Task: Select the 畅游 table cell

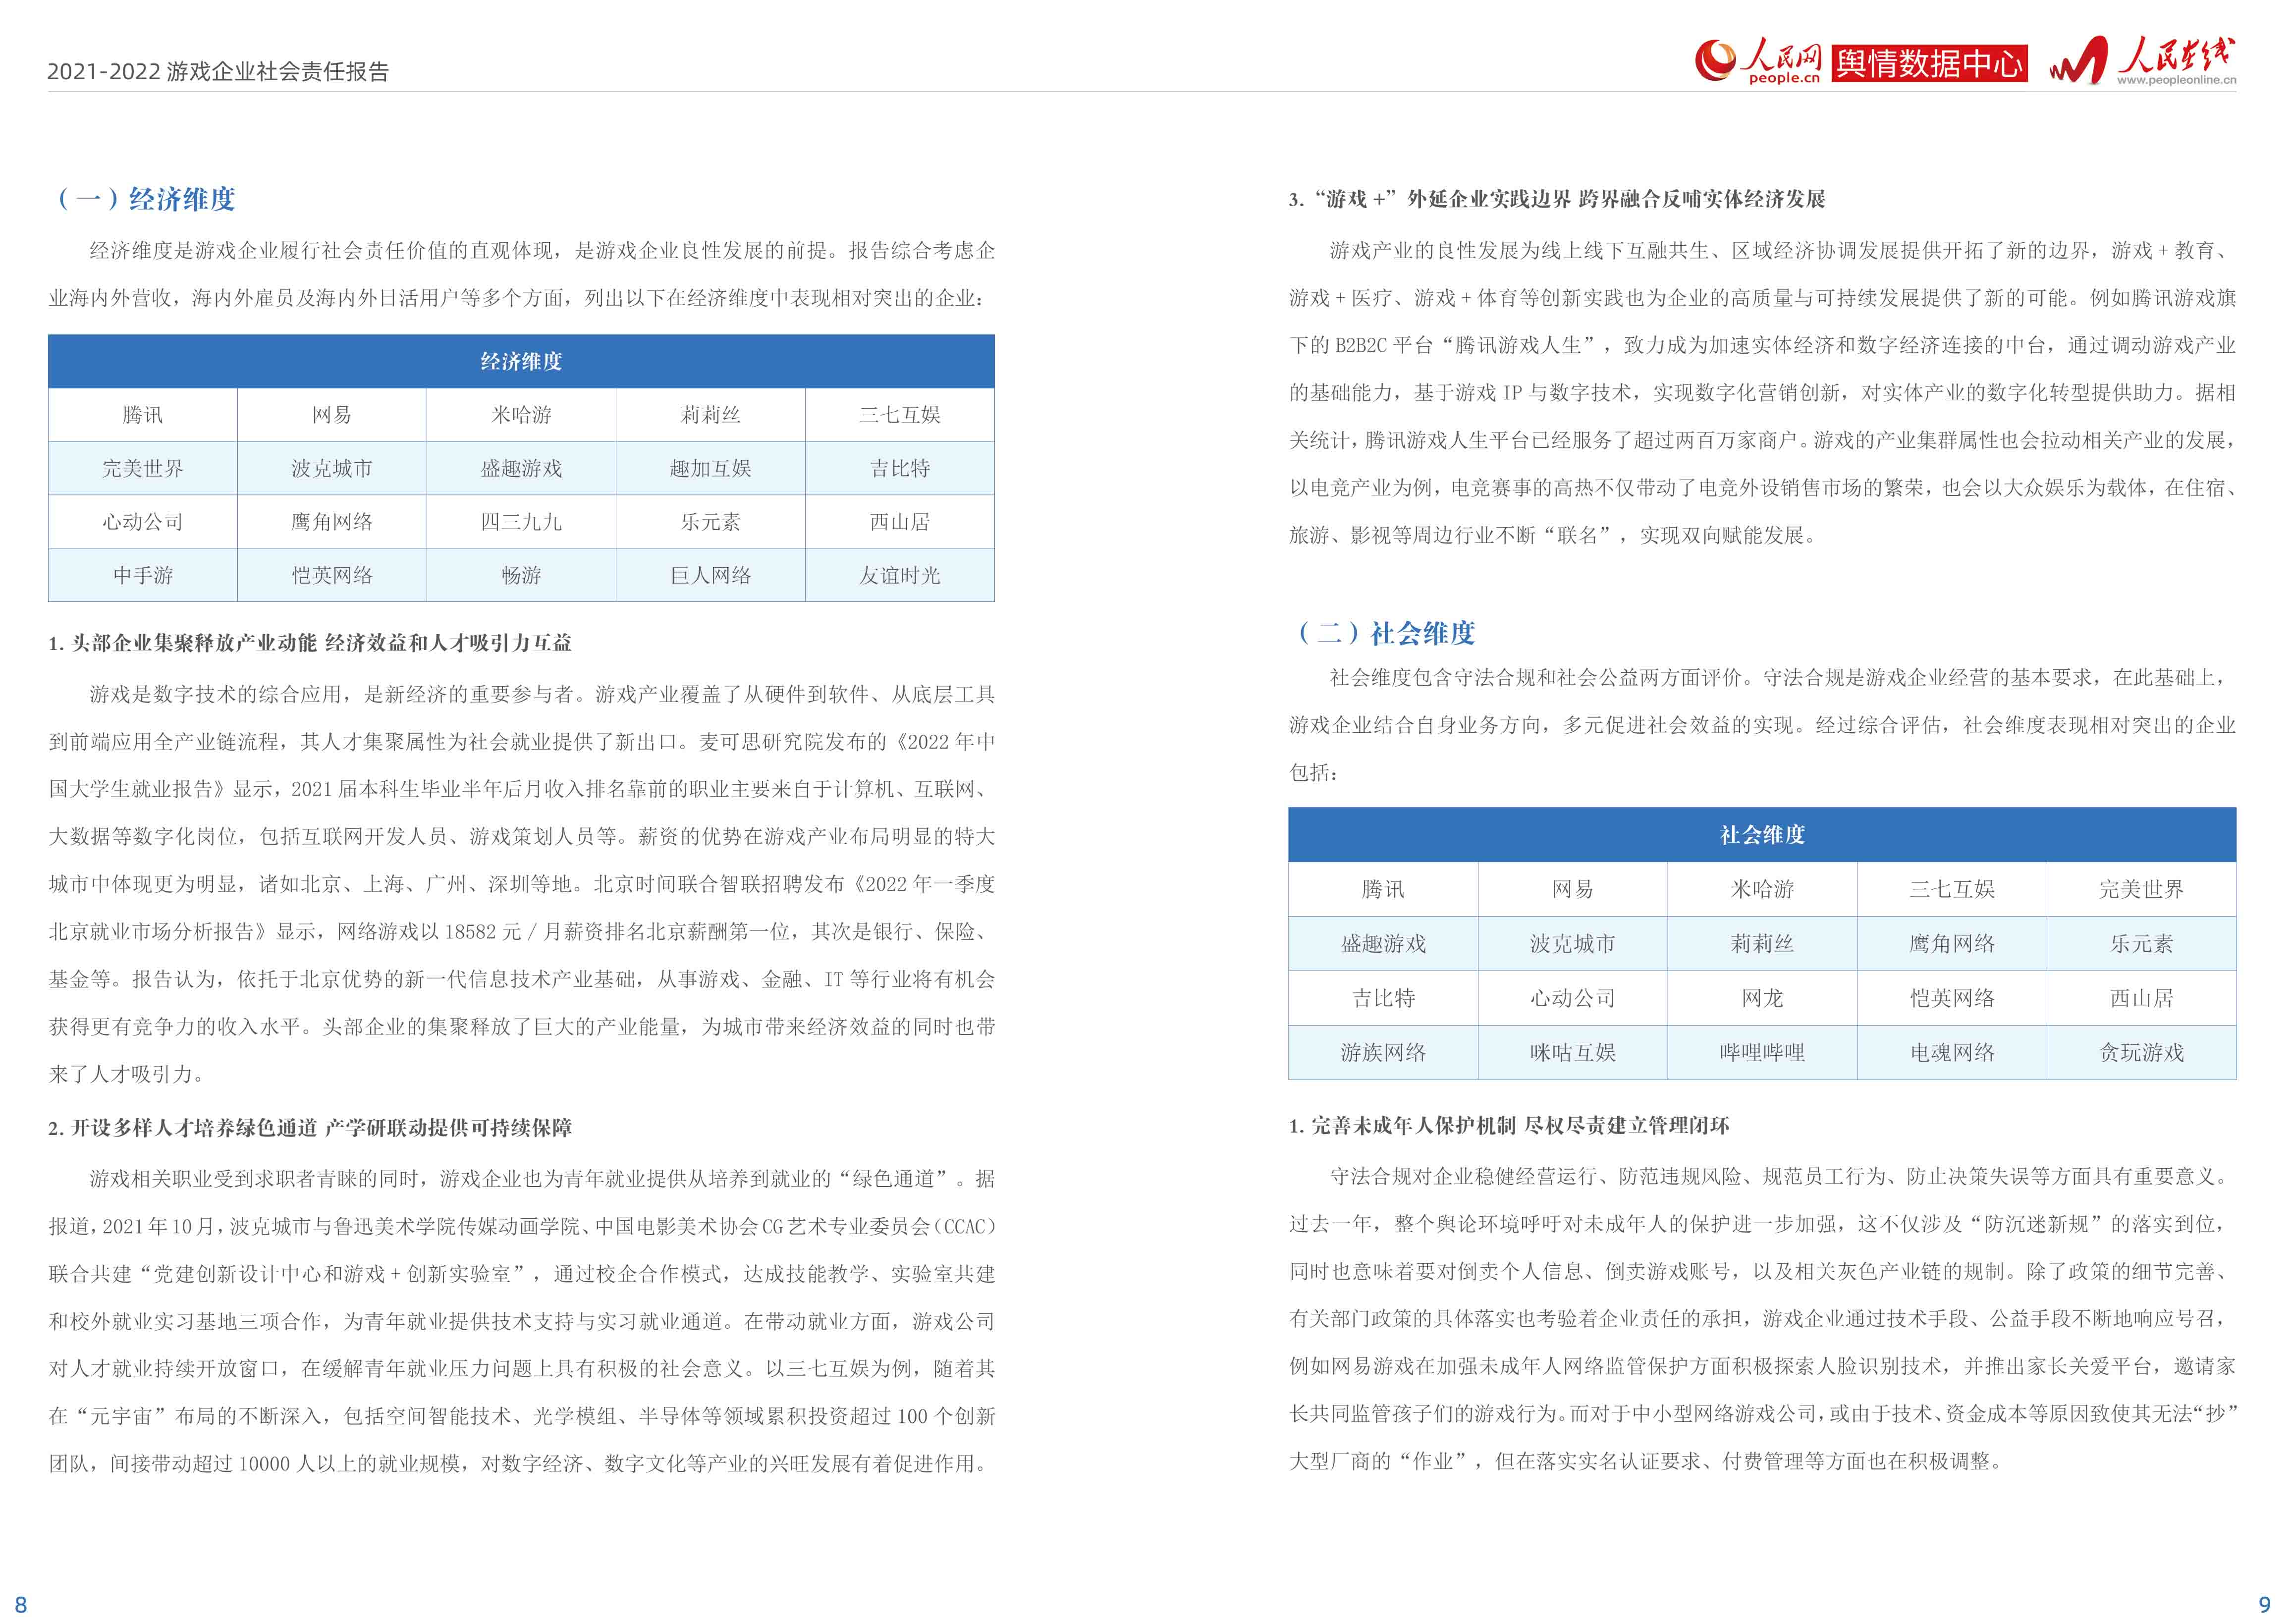Action: tap(521, 575)
